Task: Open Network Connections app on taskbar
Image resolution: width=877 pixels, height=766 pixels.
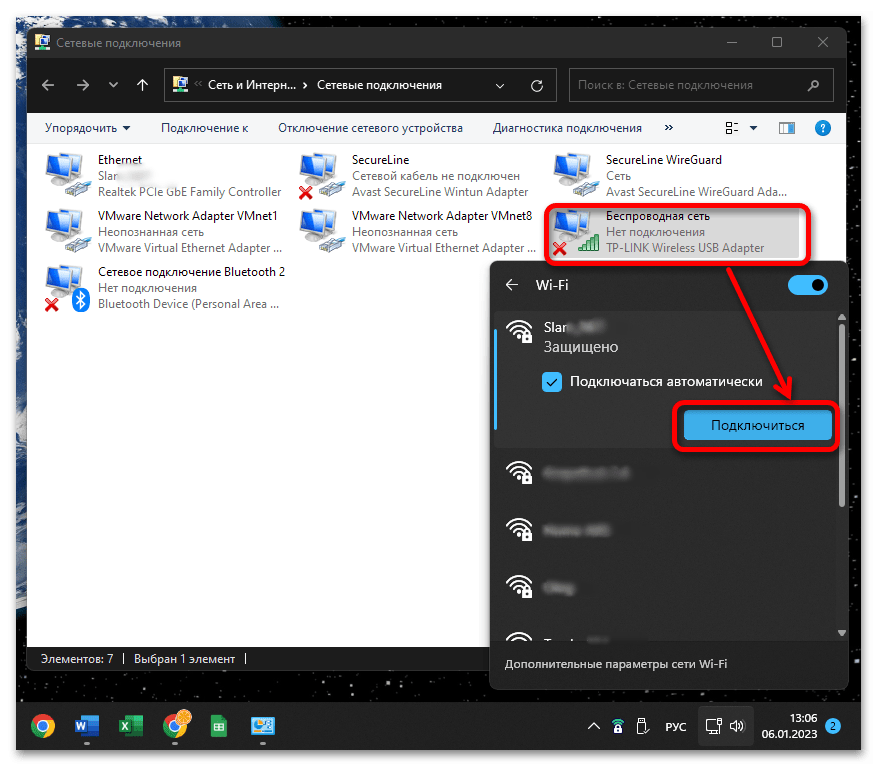Action: coord(263,726)
